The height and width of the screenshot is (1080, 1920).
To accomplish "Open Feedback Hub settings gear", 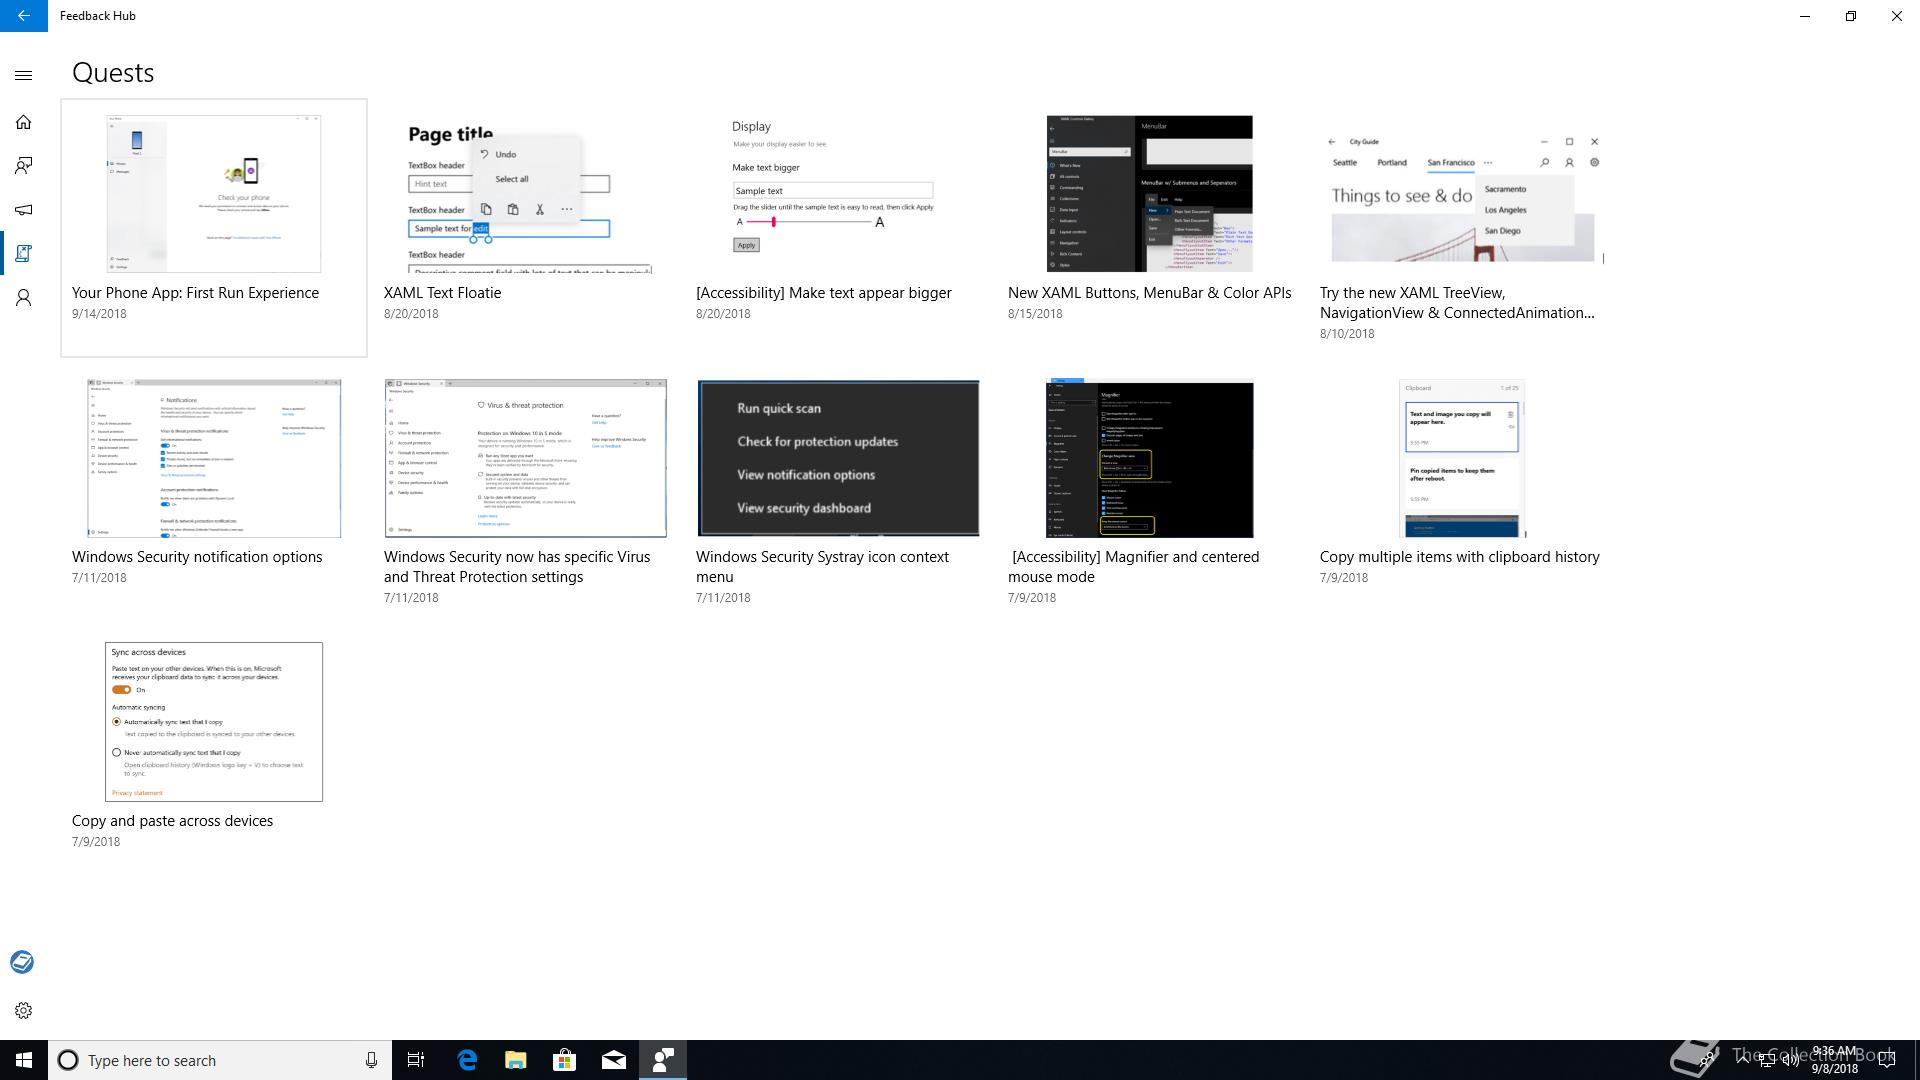I will point(24,1010).
